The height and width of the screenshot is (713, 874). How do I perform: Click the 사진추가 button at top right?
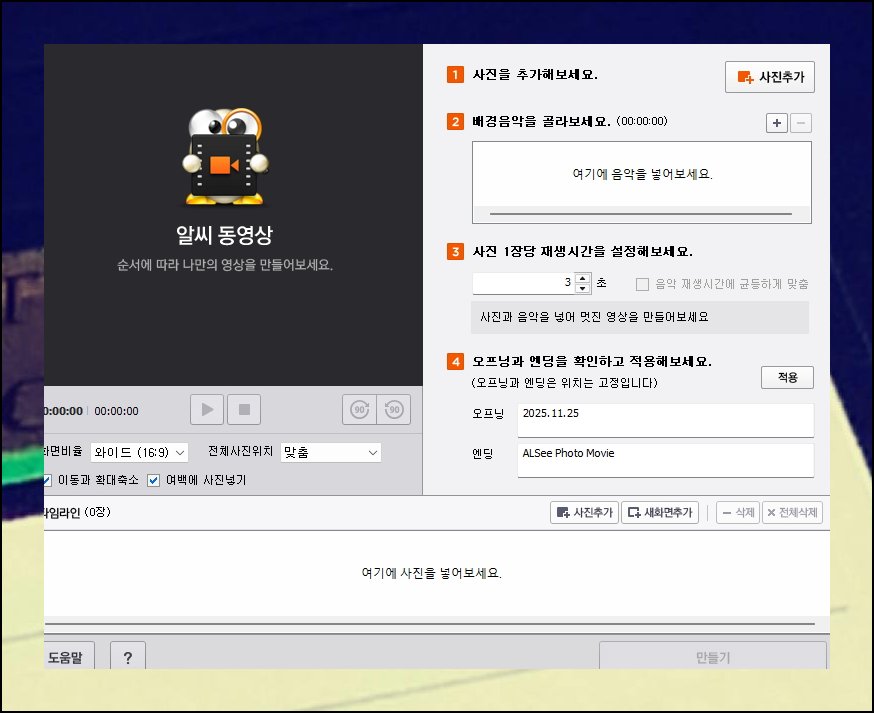click(x=769, y=77)
